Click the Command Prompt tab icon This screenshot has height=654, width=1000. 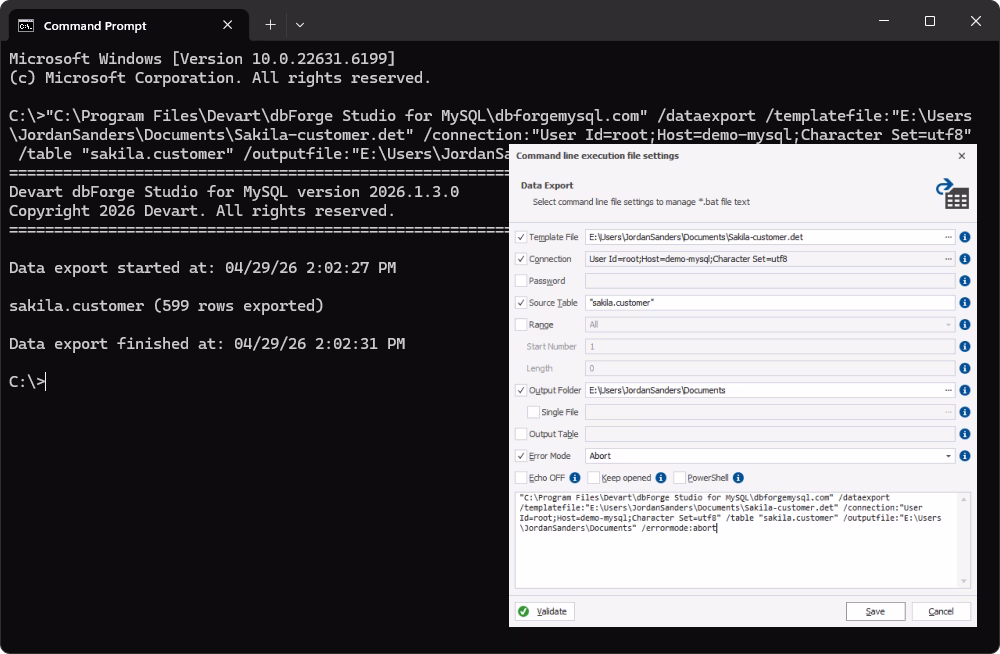[x=26, y=26]
